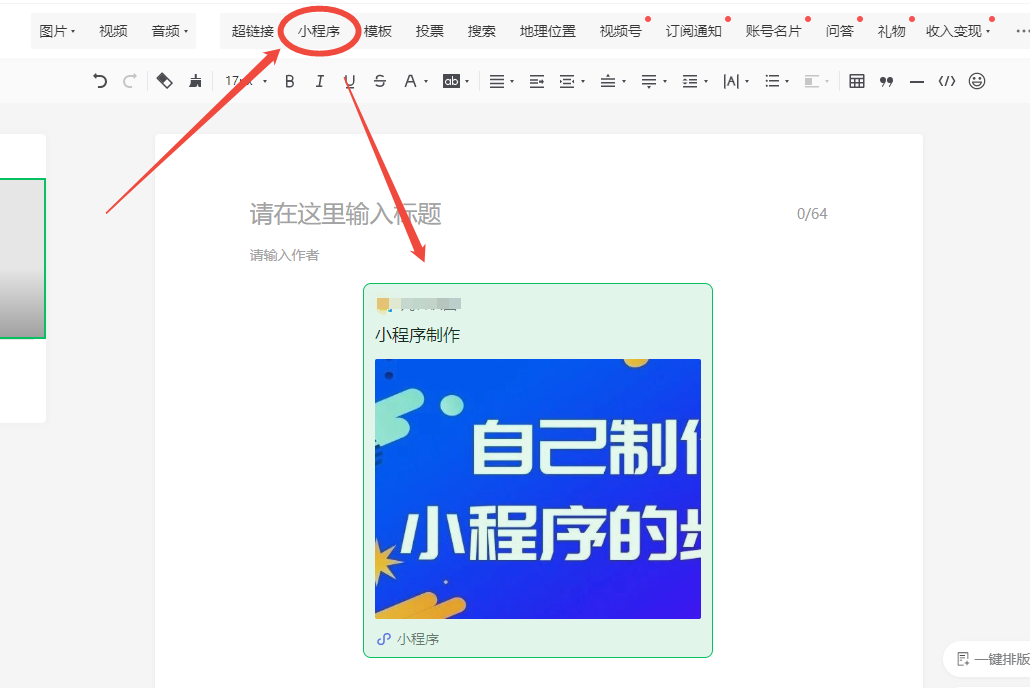
Task: Click the 订阅通知 option
Action: point(693,31)
